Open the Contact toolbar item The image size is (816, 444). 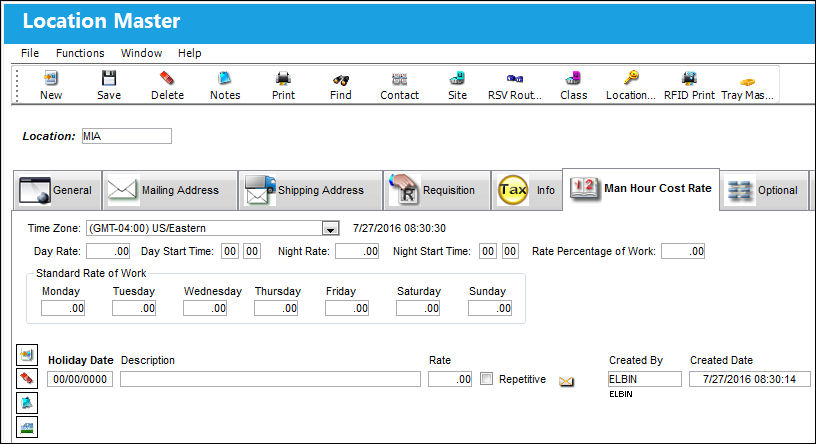point(399,85)
